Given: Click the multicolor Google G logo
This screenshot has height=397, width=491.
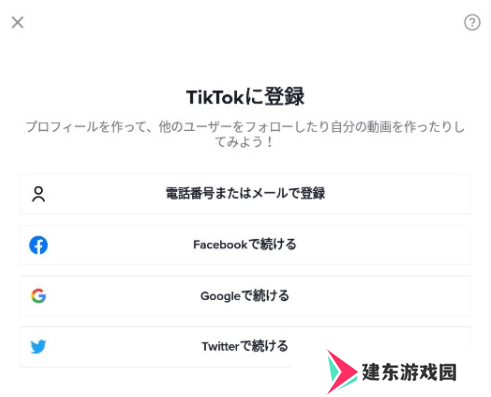Looking at the screenshot, I should pos(38,296).
